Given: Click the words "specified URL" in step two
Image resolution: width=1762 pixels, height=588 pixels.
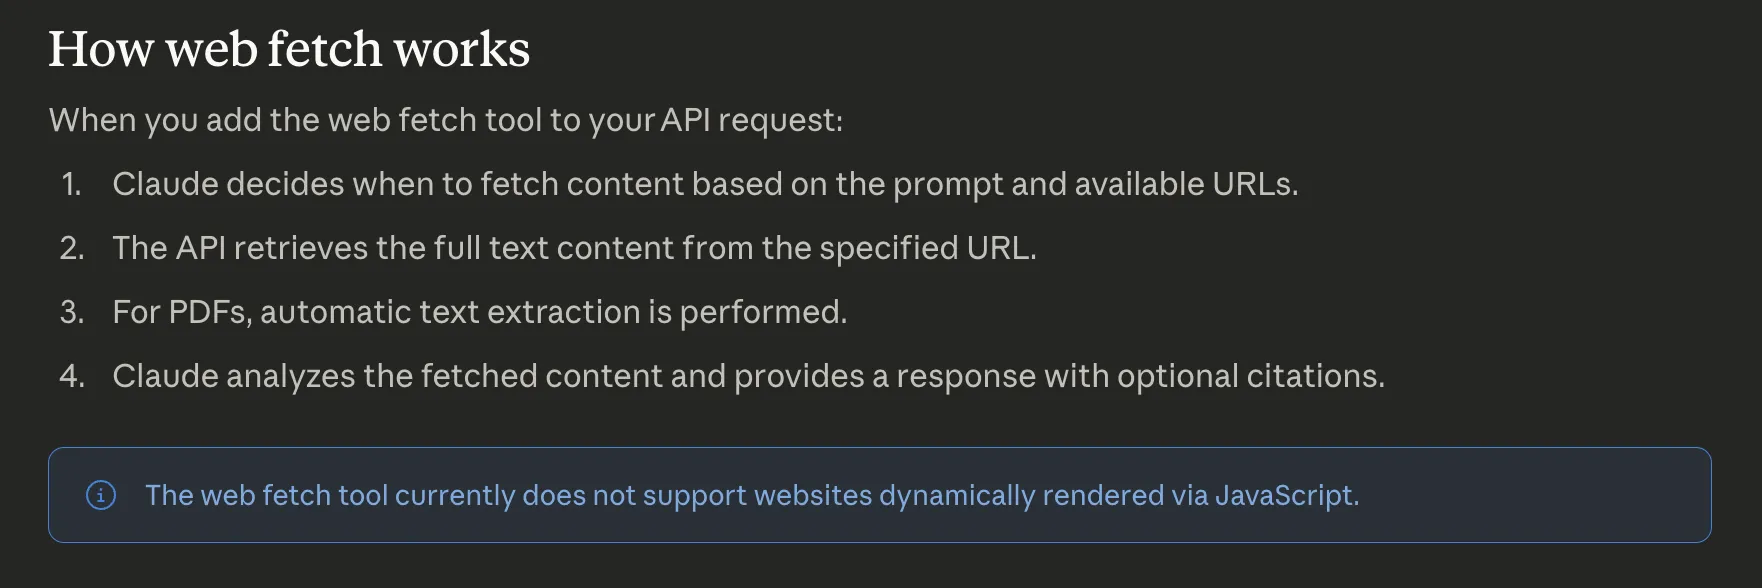Looking at the screenshot, I should click(x=927, y=248).
